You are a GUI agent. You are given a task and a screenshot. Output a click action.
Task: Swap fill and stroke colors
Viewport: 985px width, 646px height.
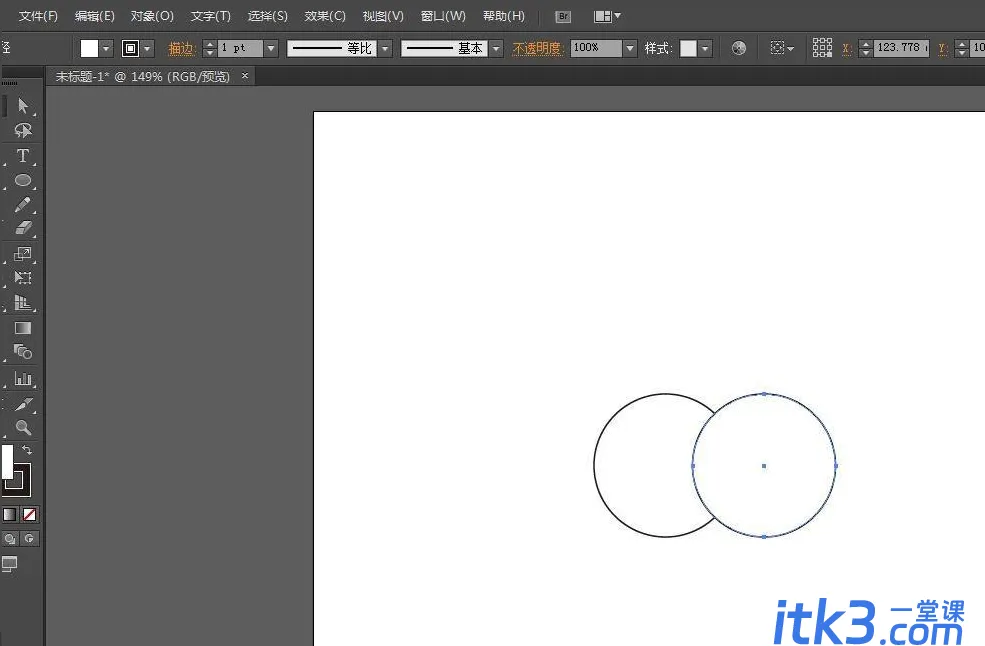pyautogui.click(x=27, y=450)
